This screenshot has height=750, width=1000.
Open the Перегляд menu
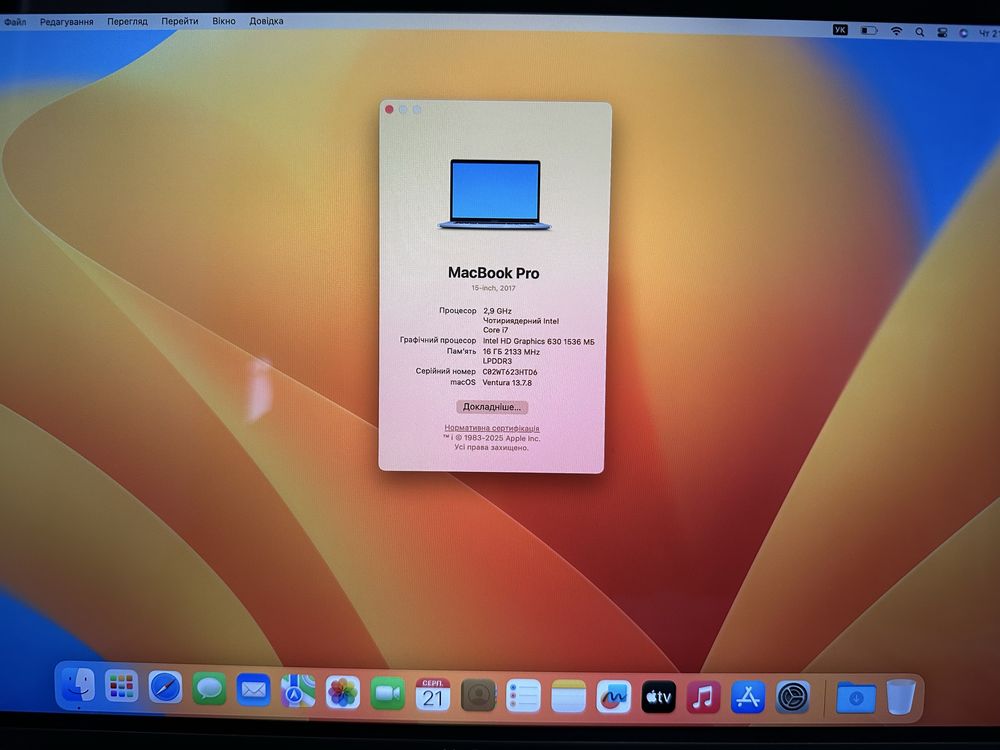(127, 21)
